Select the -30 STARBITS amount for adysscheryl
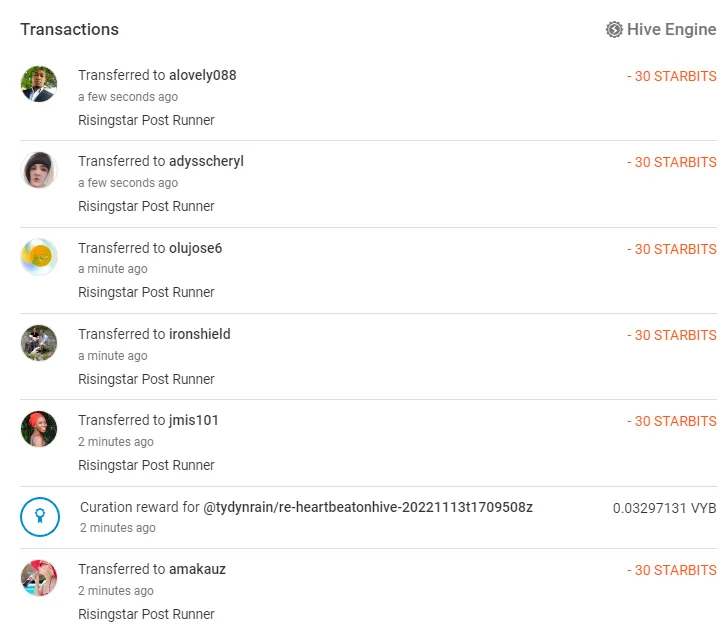This screenshot has width=727, height=629. click(x=672, y=162)
